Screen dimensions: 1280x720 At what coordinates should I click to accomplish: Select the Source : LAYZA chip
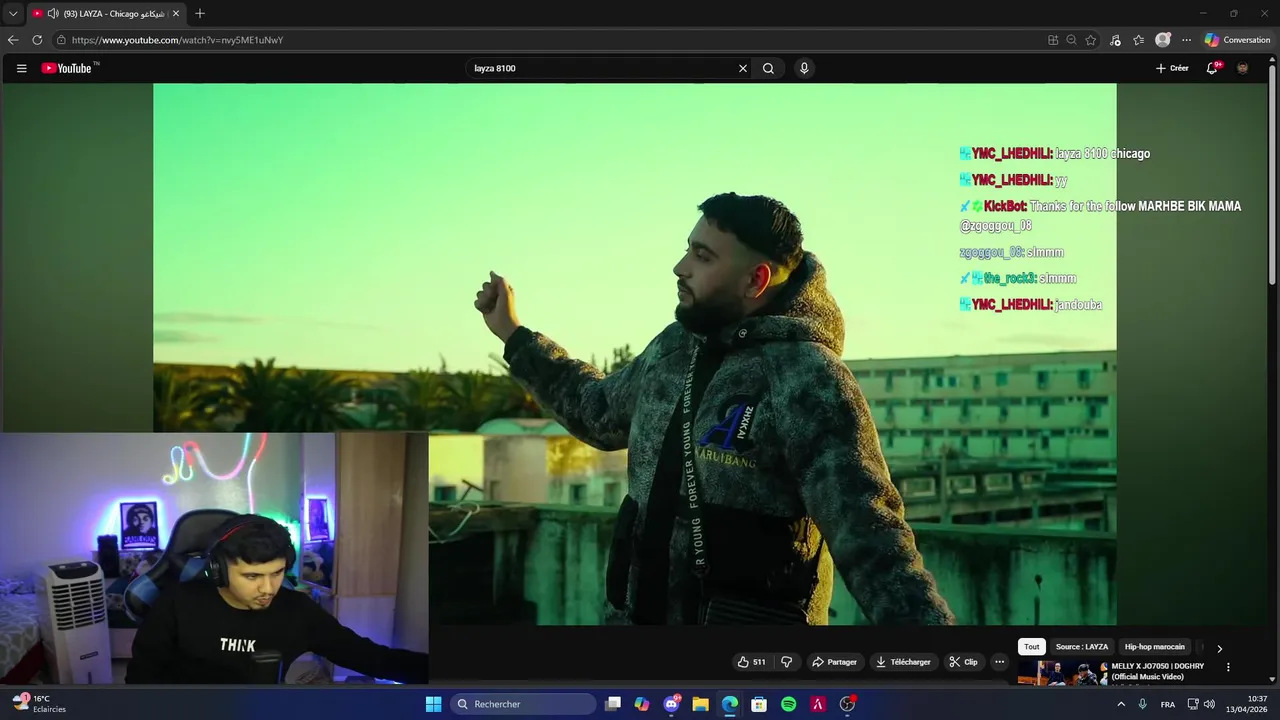coord(1082,647)
